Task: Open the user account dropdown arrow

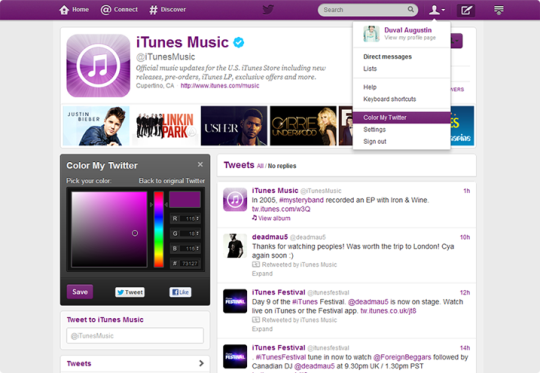Action: pos(443,10)
